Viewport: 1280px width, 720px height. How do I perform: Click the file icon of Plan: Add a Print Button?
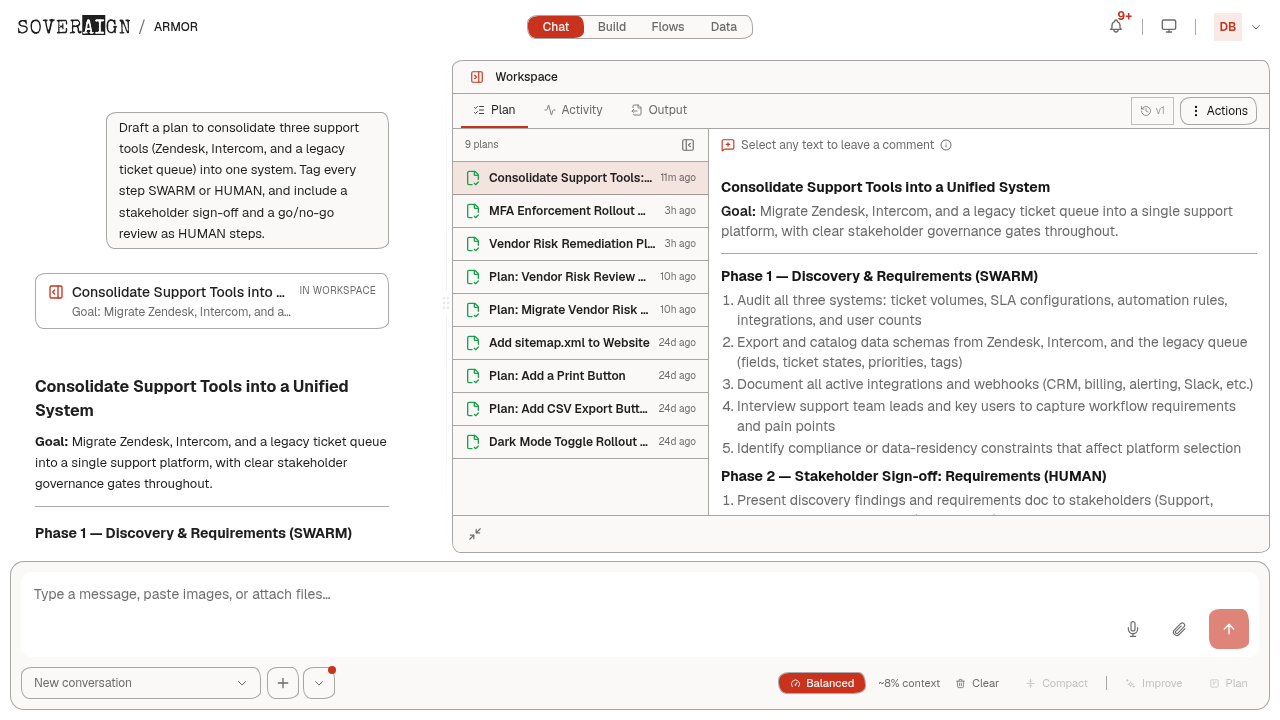473,376
